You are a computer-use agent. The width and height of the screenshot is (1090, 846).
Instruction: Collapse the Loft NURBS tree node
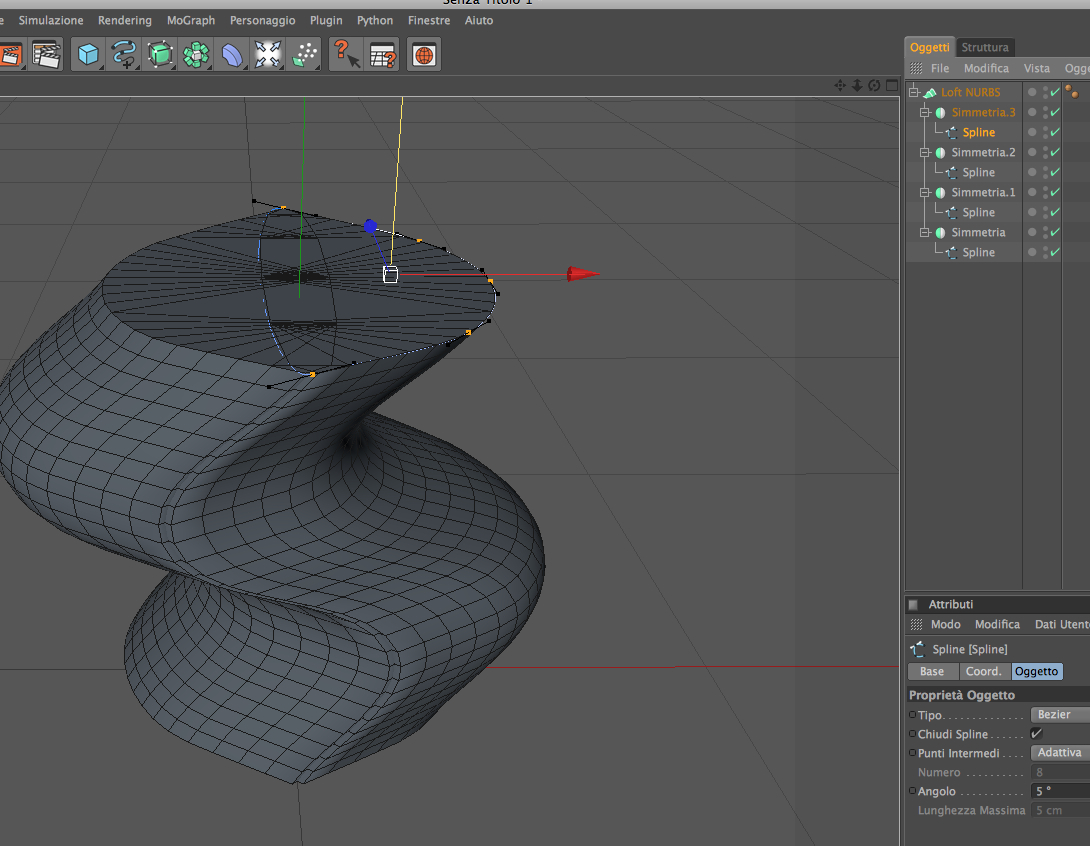click(913, 92)
